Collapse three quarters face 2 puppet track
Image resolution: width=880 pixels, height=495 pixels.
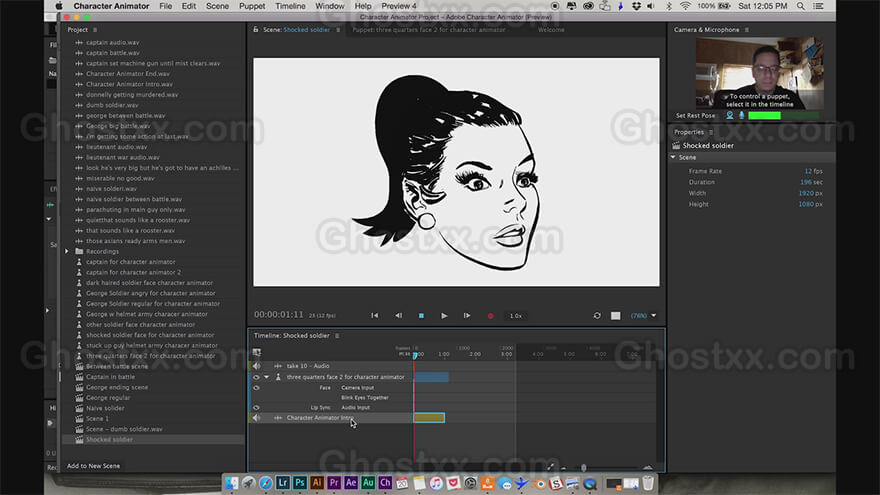click(267, 377)
